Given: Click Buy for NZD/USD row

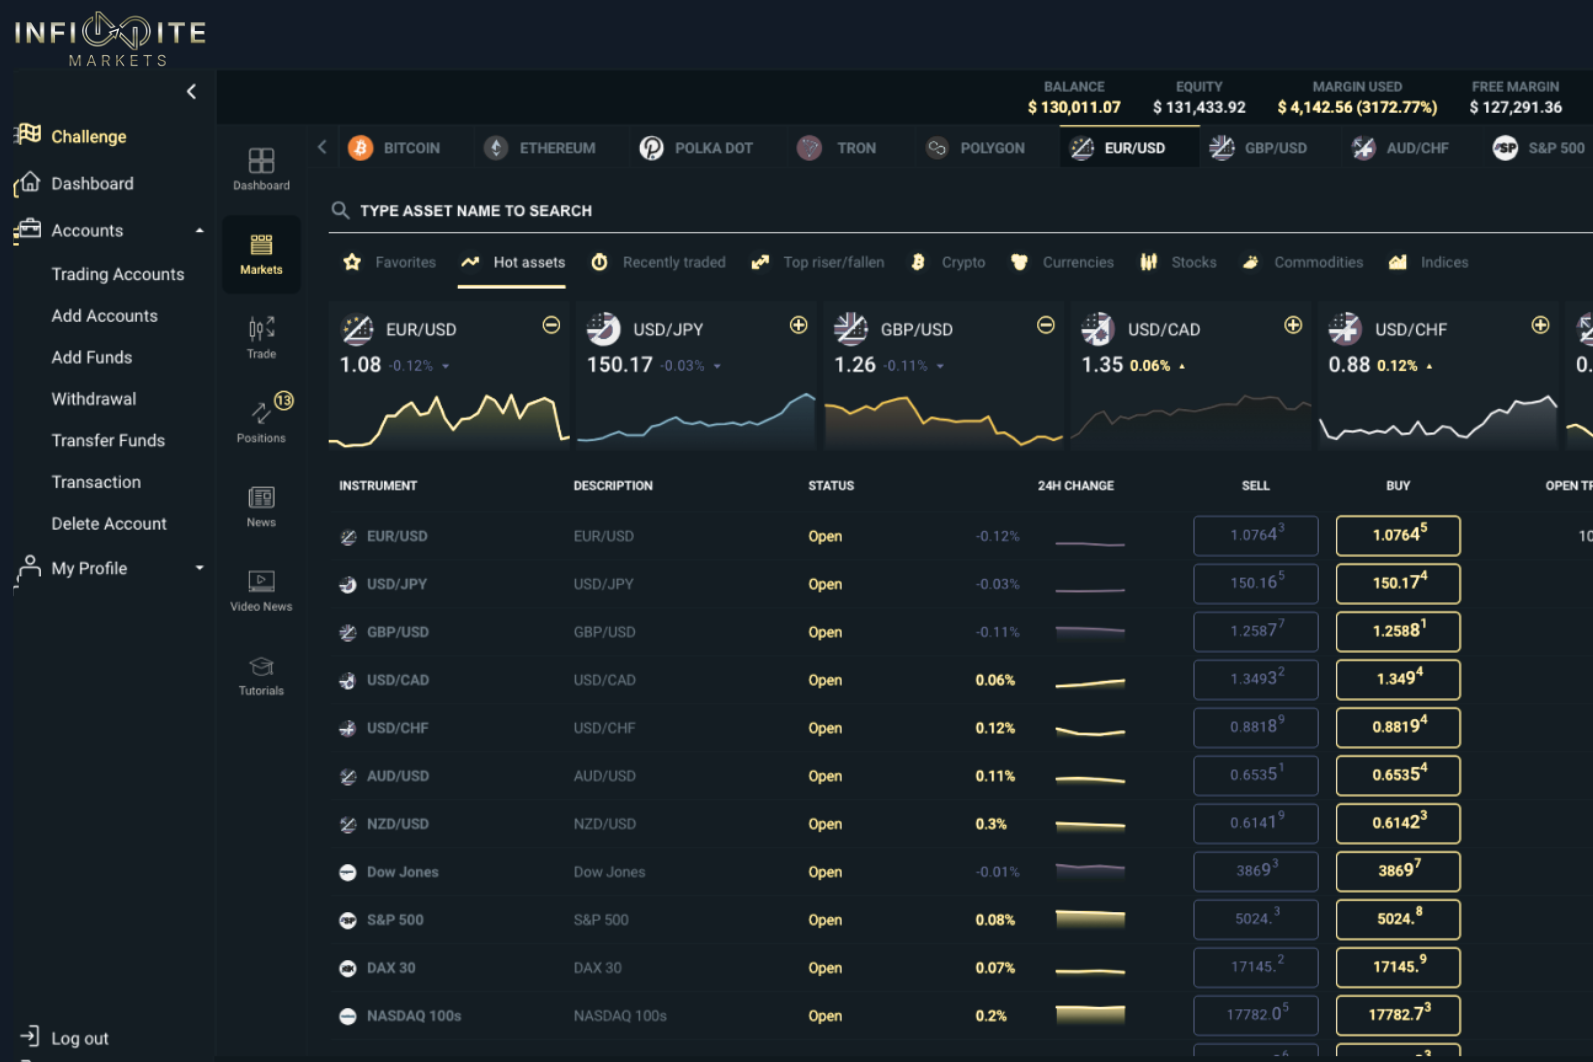Looking at the screenshot, I should (x=1398, y=824).
